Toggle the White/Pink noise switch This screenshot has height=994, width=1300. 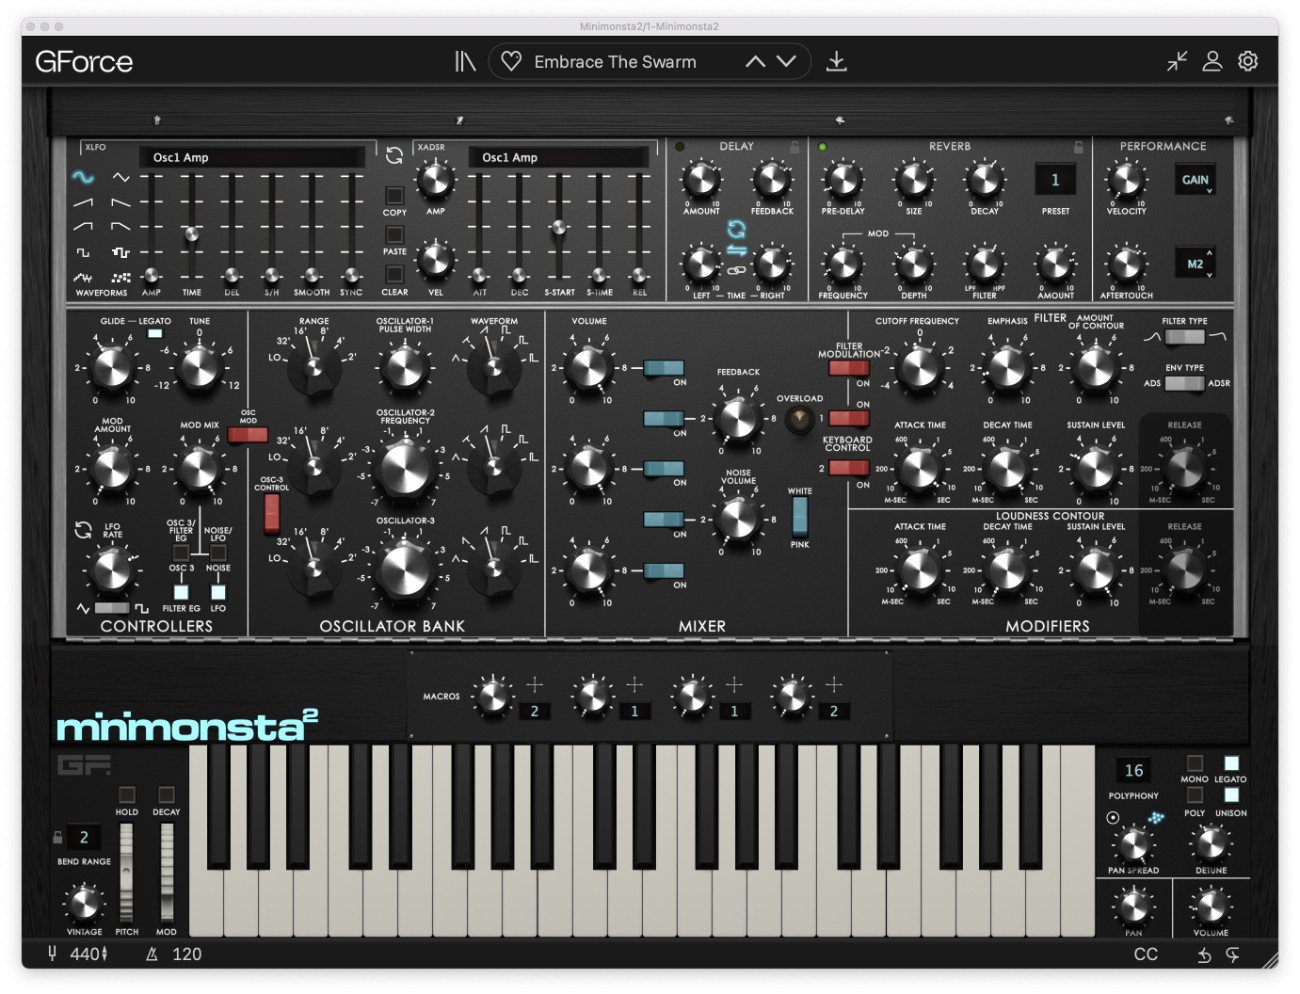click(x=800, y=516)
